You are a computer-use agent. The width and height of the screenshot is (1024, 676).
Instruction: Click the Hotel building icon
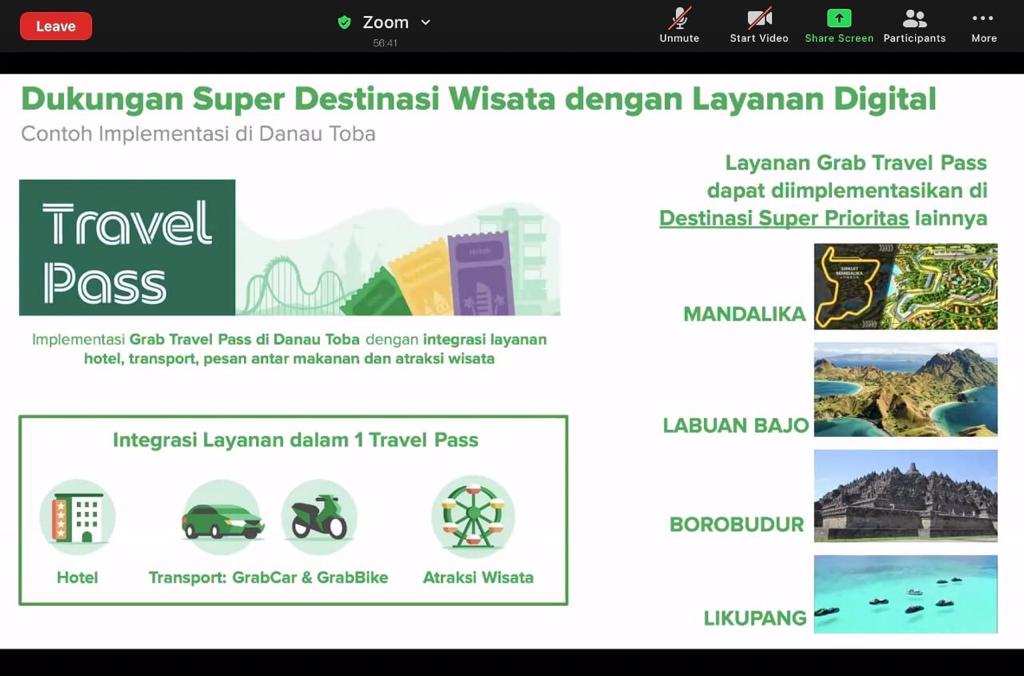77,517
